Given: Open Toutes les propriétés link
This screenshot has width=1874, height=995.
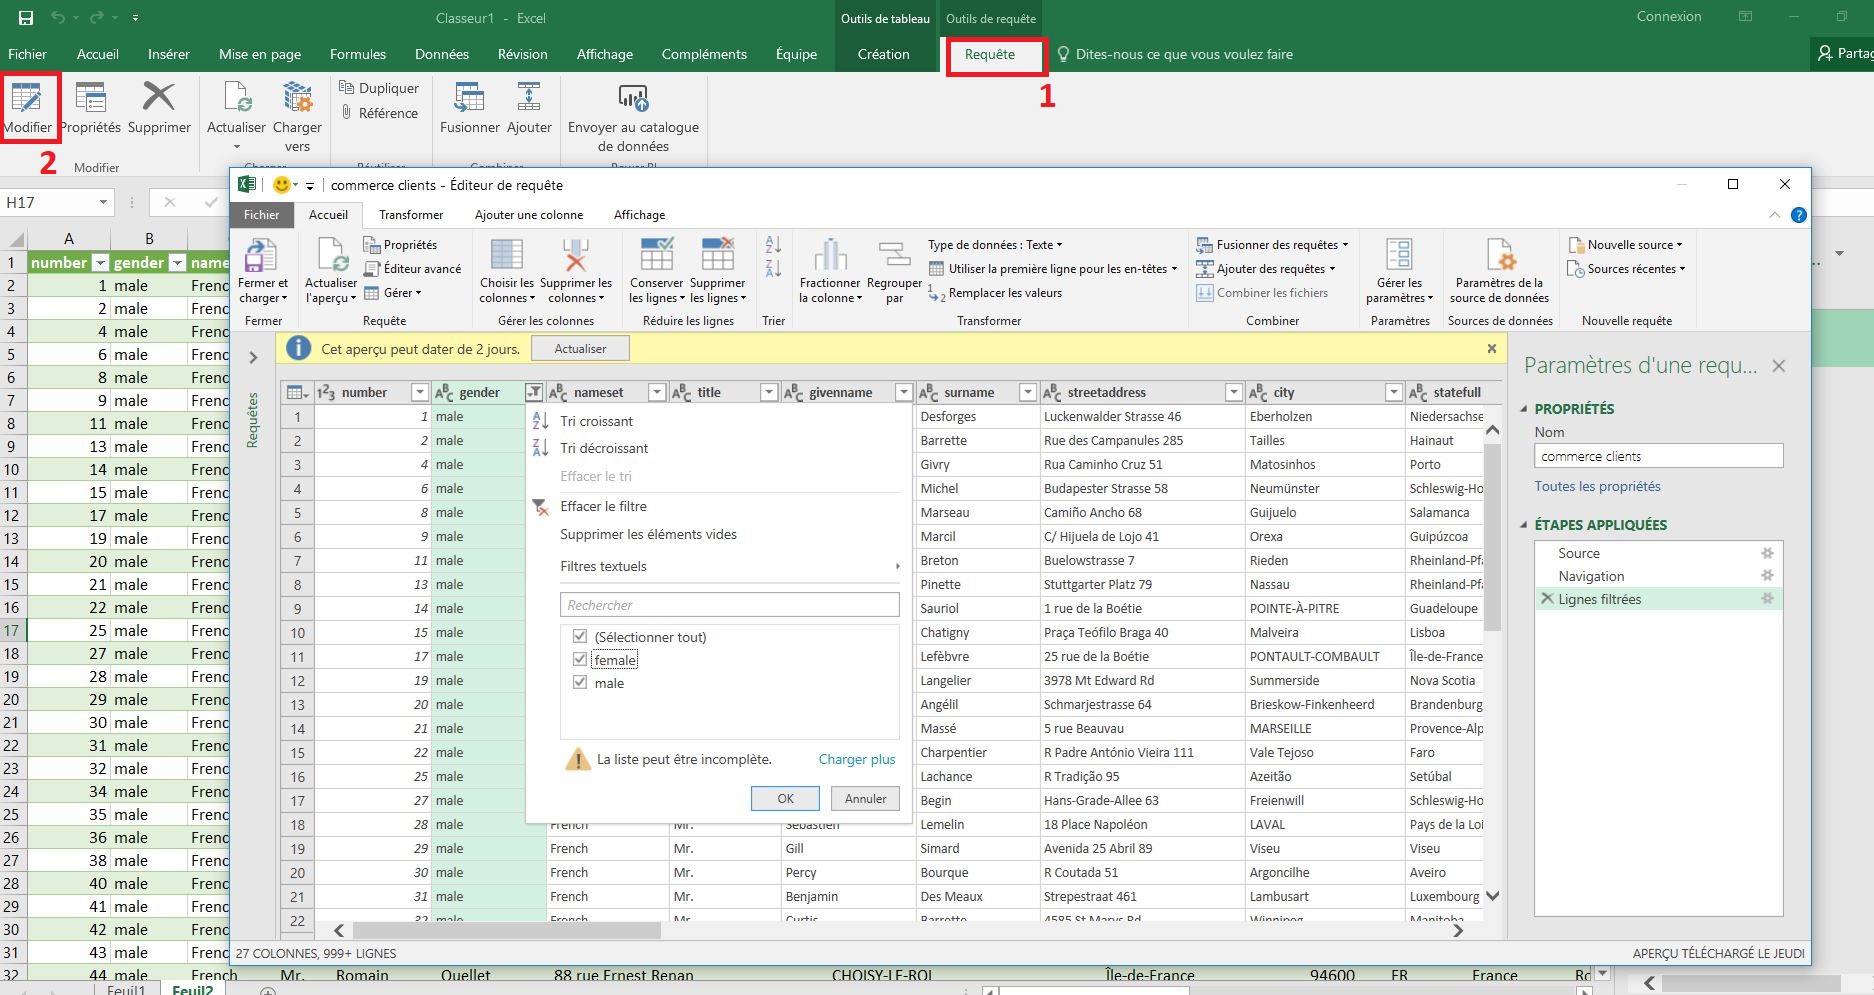Looking at the screenshot, I should pos(1597,486).
